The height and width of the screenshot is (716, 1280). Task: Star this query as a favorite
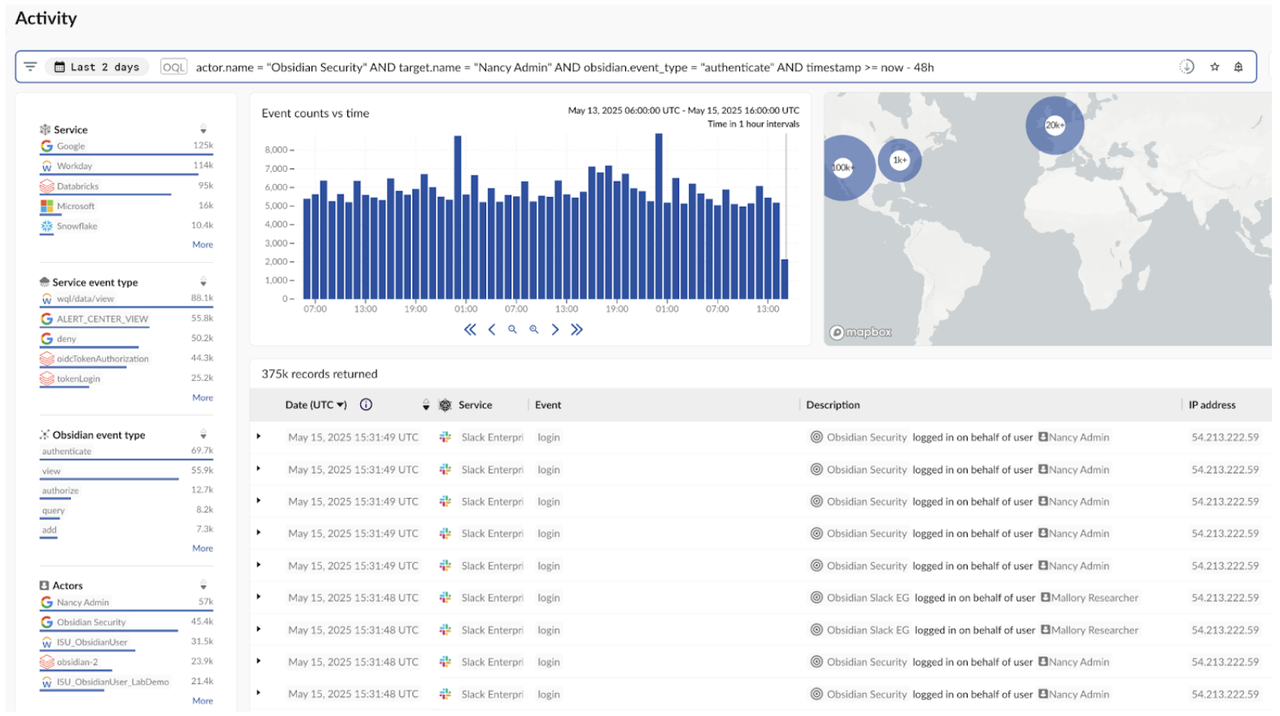pyautogui.click(x=1215, y=67)
